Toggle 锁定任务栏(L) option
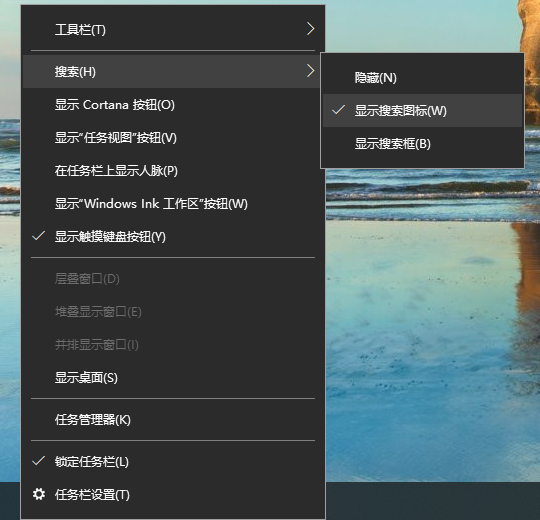The height and width of the screenshot is (520, 540). click(173, 462)
